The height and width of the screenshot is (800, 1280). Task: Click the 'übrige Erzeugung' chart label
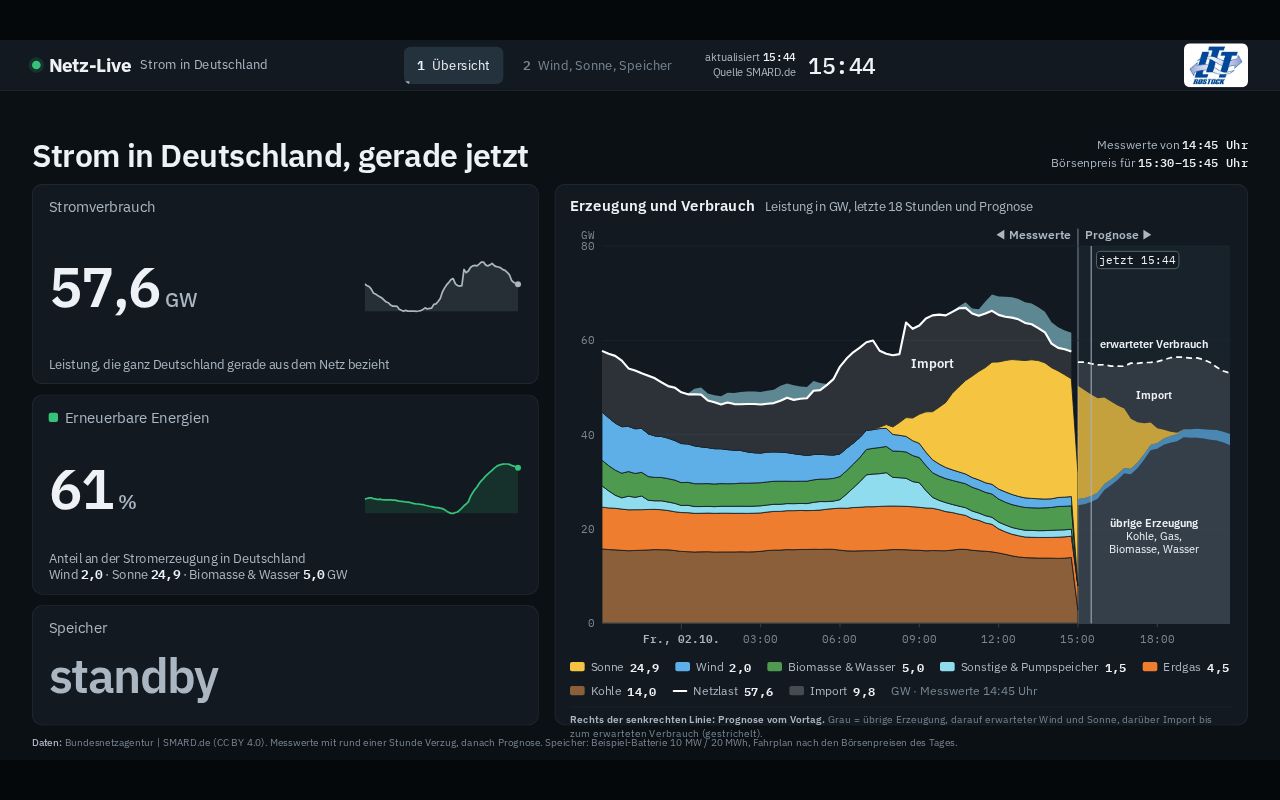tap(1154, 523)
